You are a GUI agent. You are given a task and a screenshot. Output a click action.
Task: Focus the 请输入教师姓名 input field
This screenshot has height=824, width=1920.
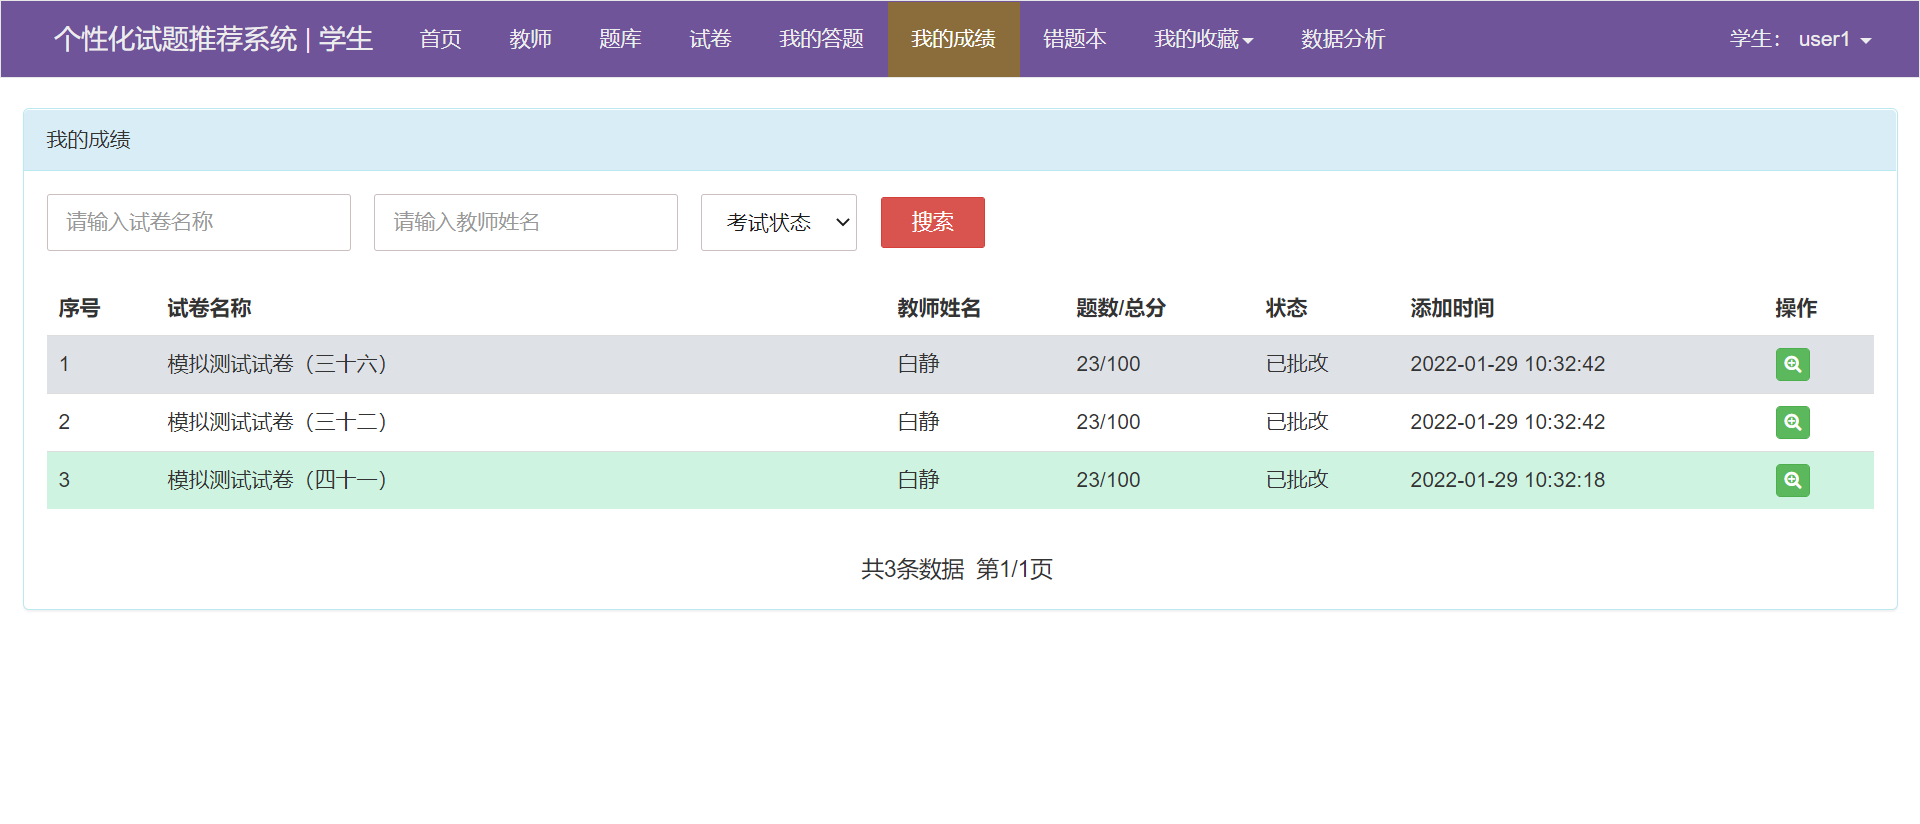click(526, 222)
